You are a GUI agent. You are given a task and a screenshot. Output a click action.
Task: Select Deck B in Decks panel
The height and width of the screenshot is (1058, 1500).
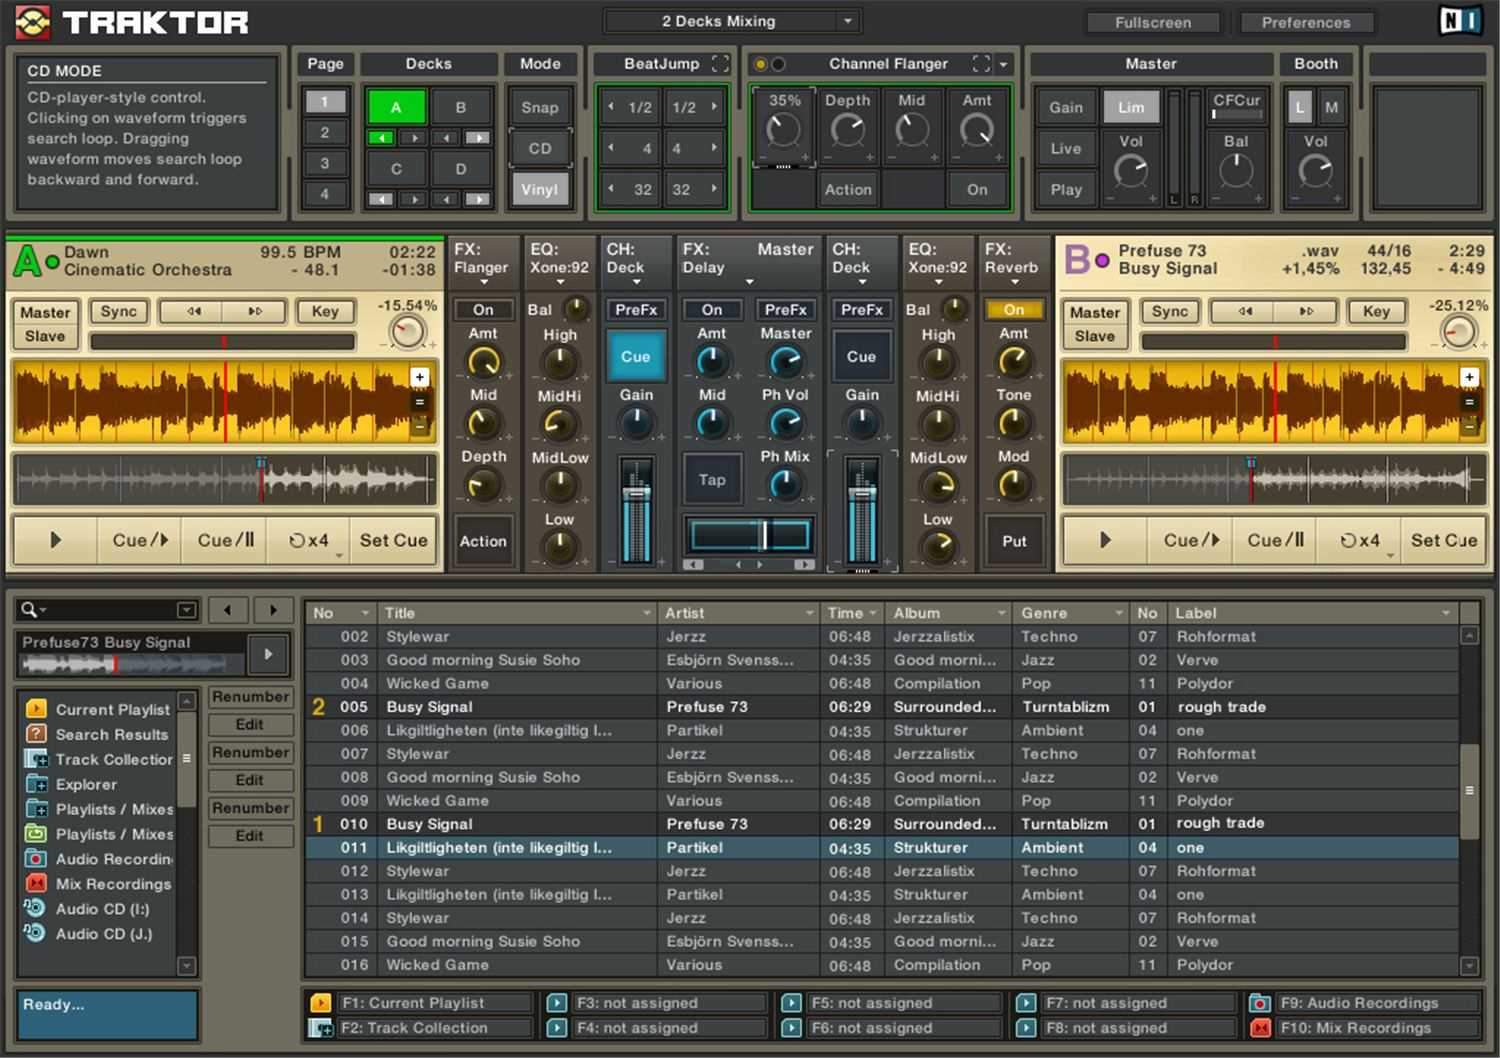461,107
